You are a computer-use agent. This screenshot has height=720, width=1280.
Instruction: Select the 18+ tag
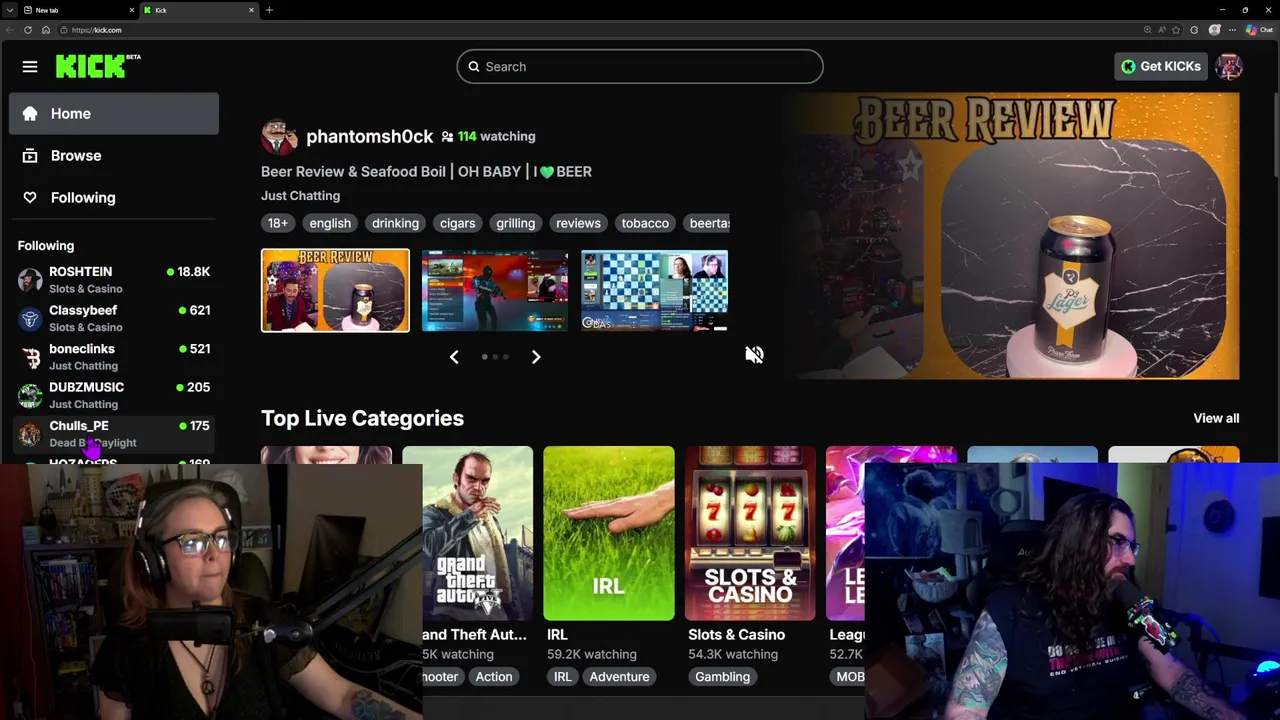click(x=278, y=223)
